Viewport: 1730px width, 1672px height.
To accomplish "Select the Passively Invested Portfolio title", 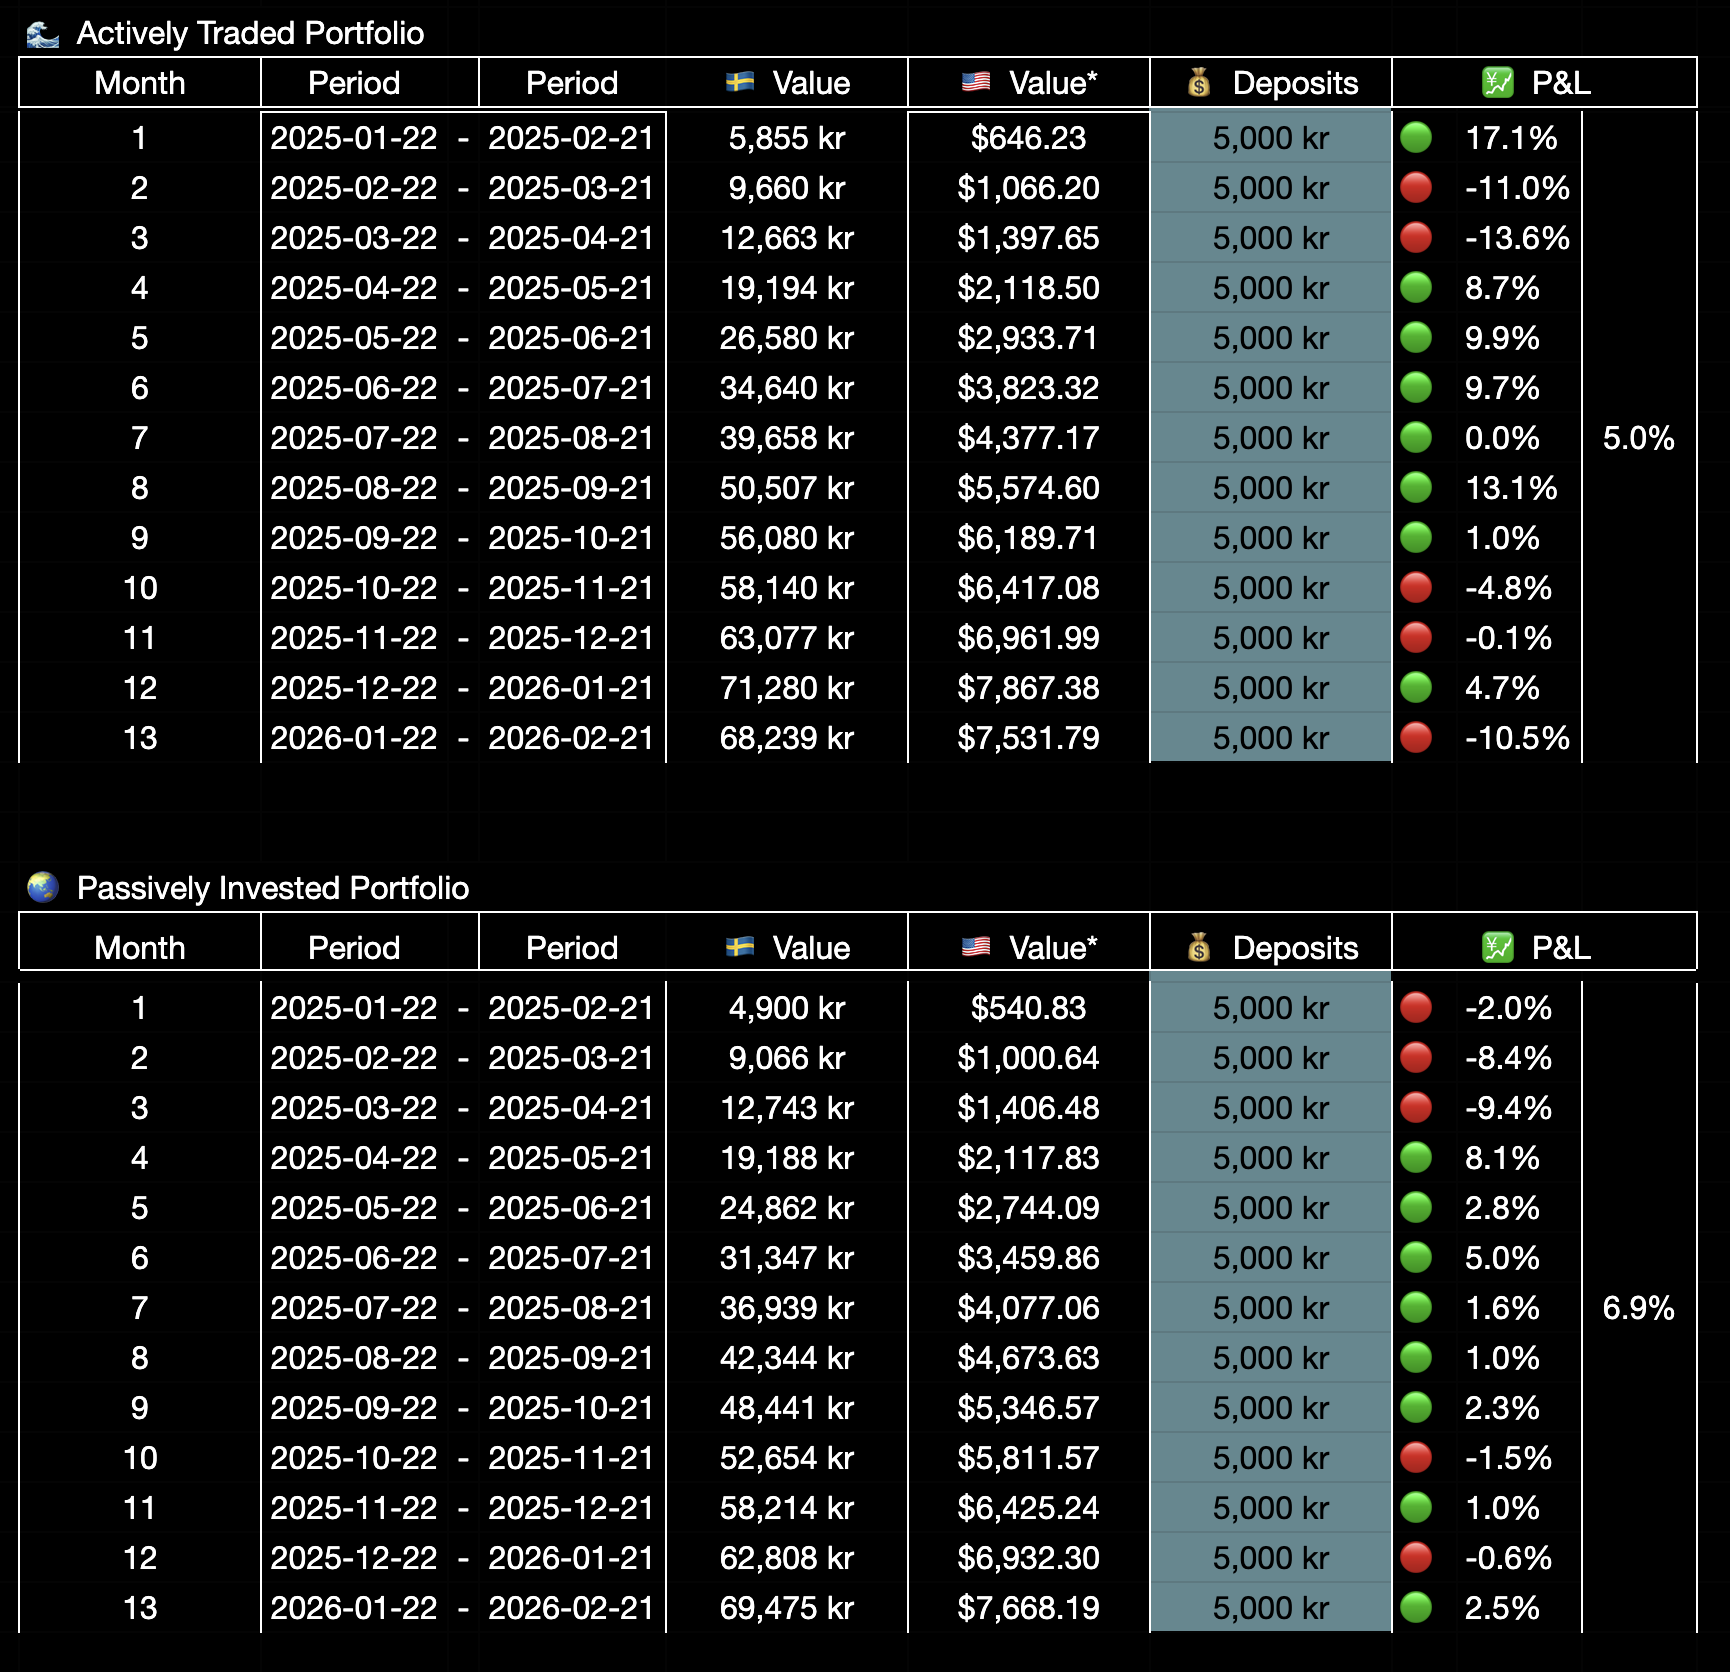I will coord(272,886).
